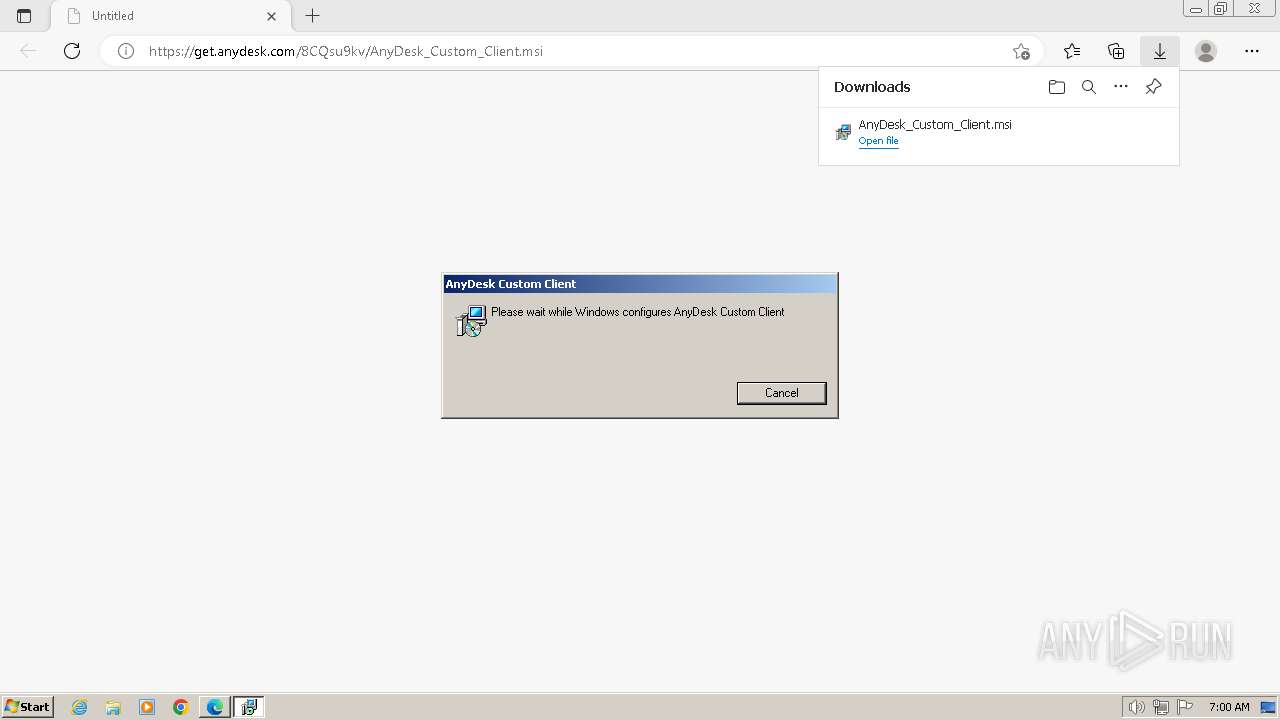Close the Untitled tab

pyautogui.click(x=271, y=16)
